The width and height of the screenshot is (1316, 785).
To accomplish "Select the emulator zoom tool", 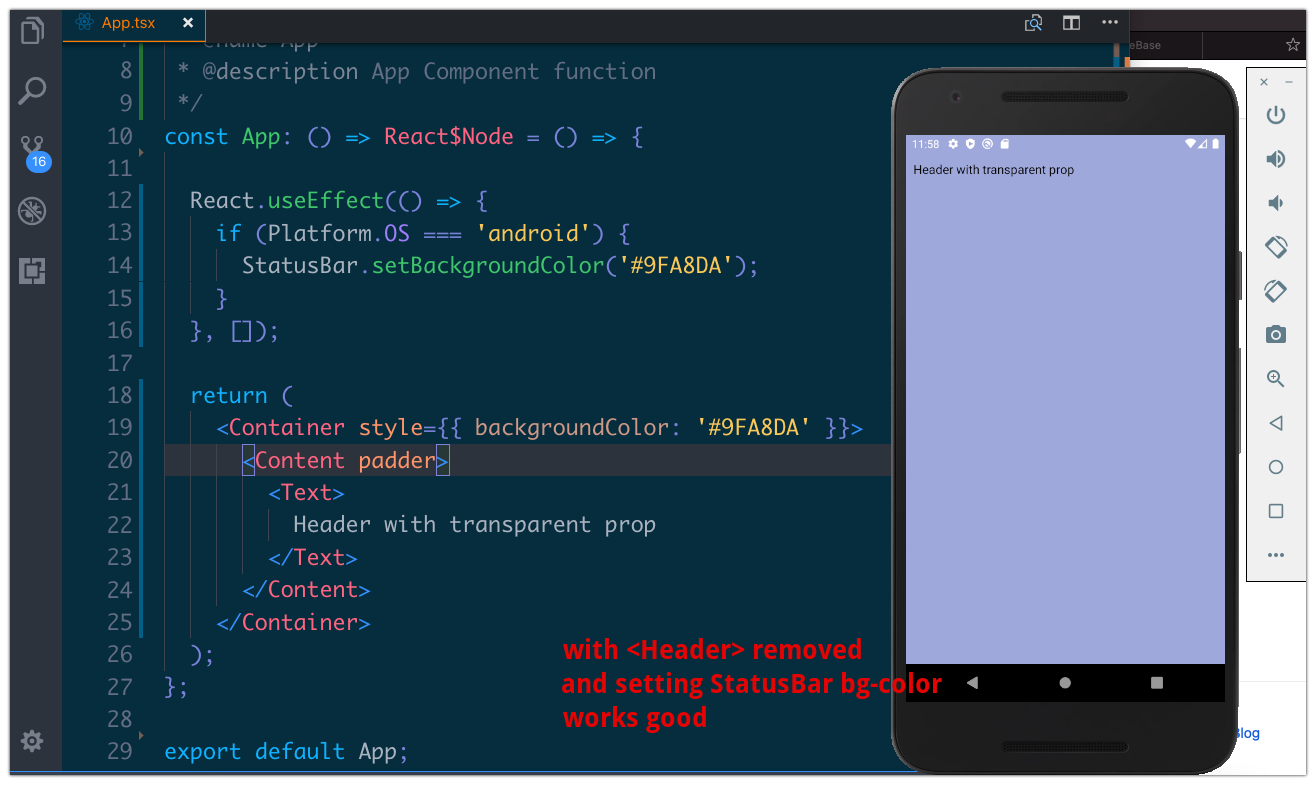I will coord(1276,379).
